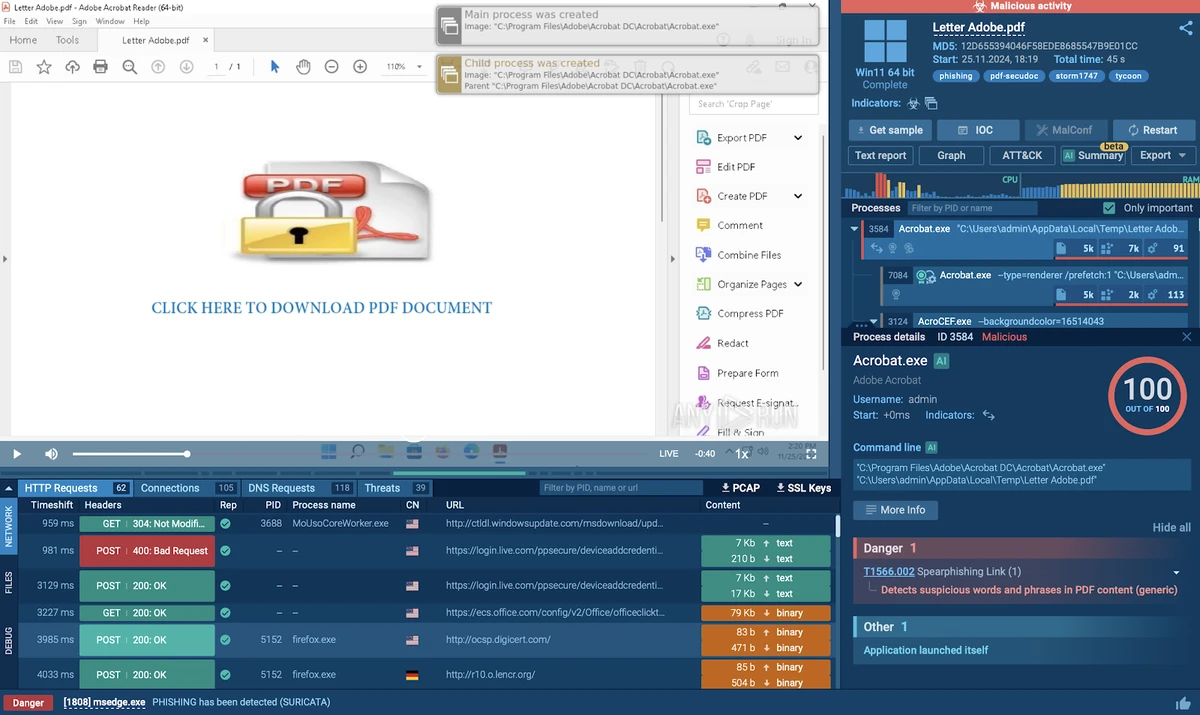Switch to the Threats tab
This screenshot has width=1200, height=715.
[x=382, y=488]
